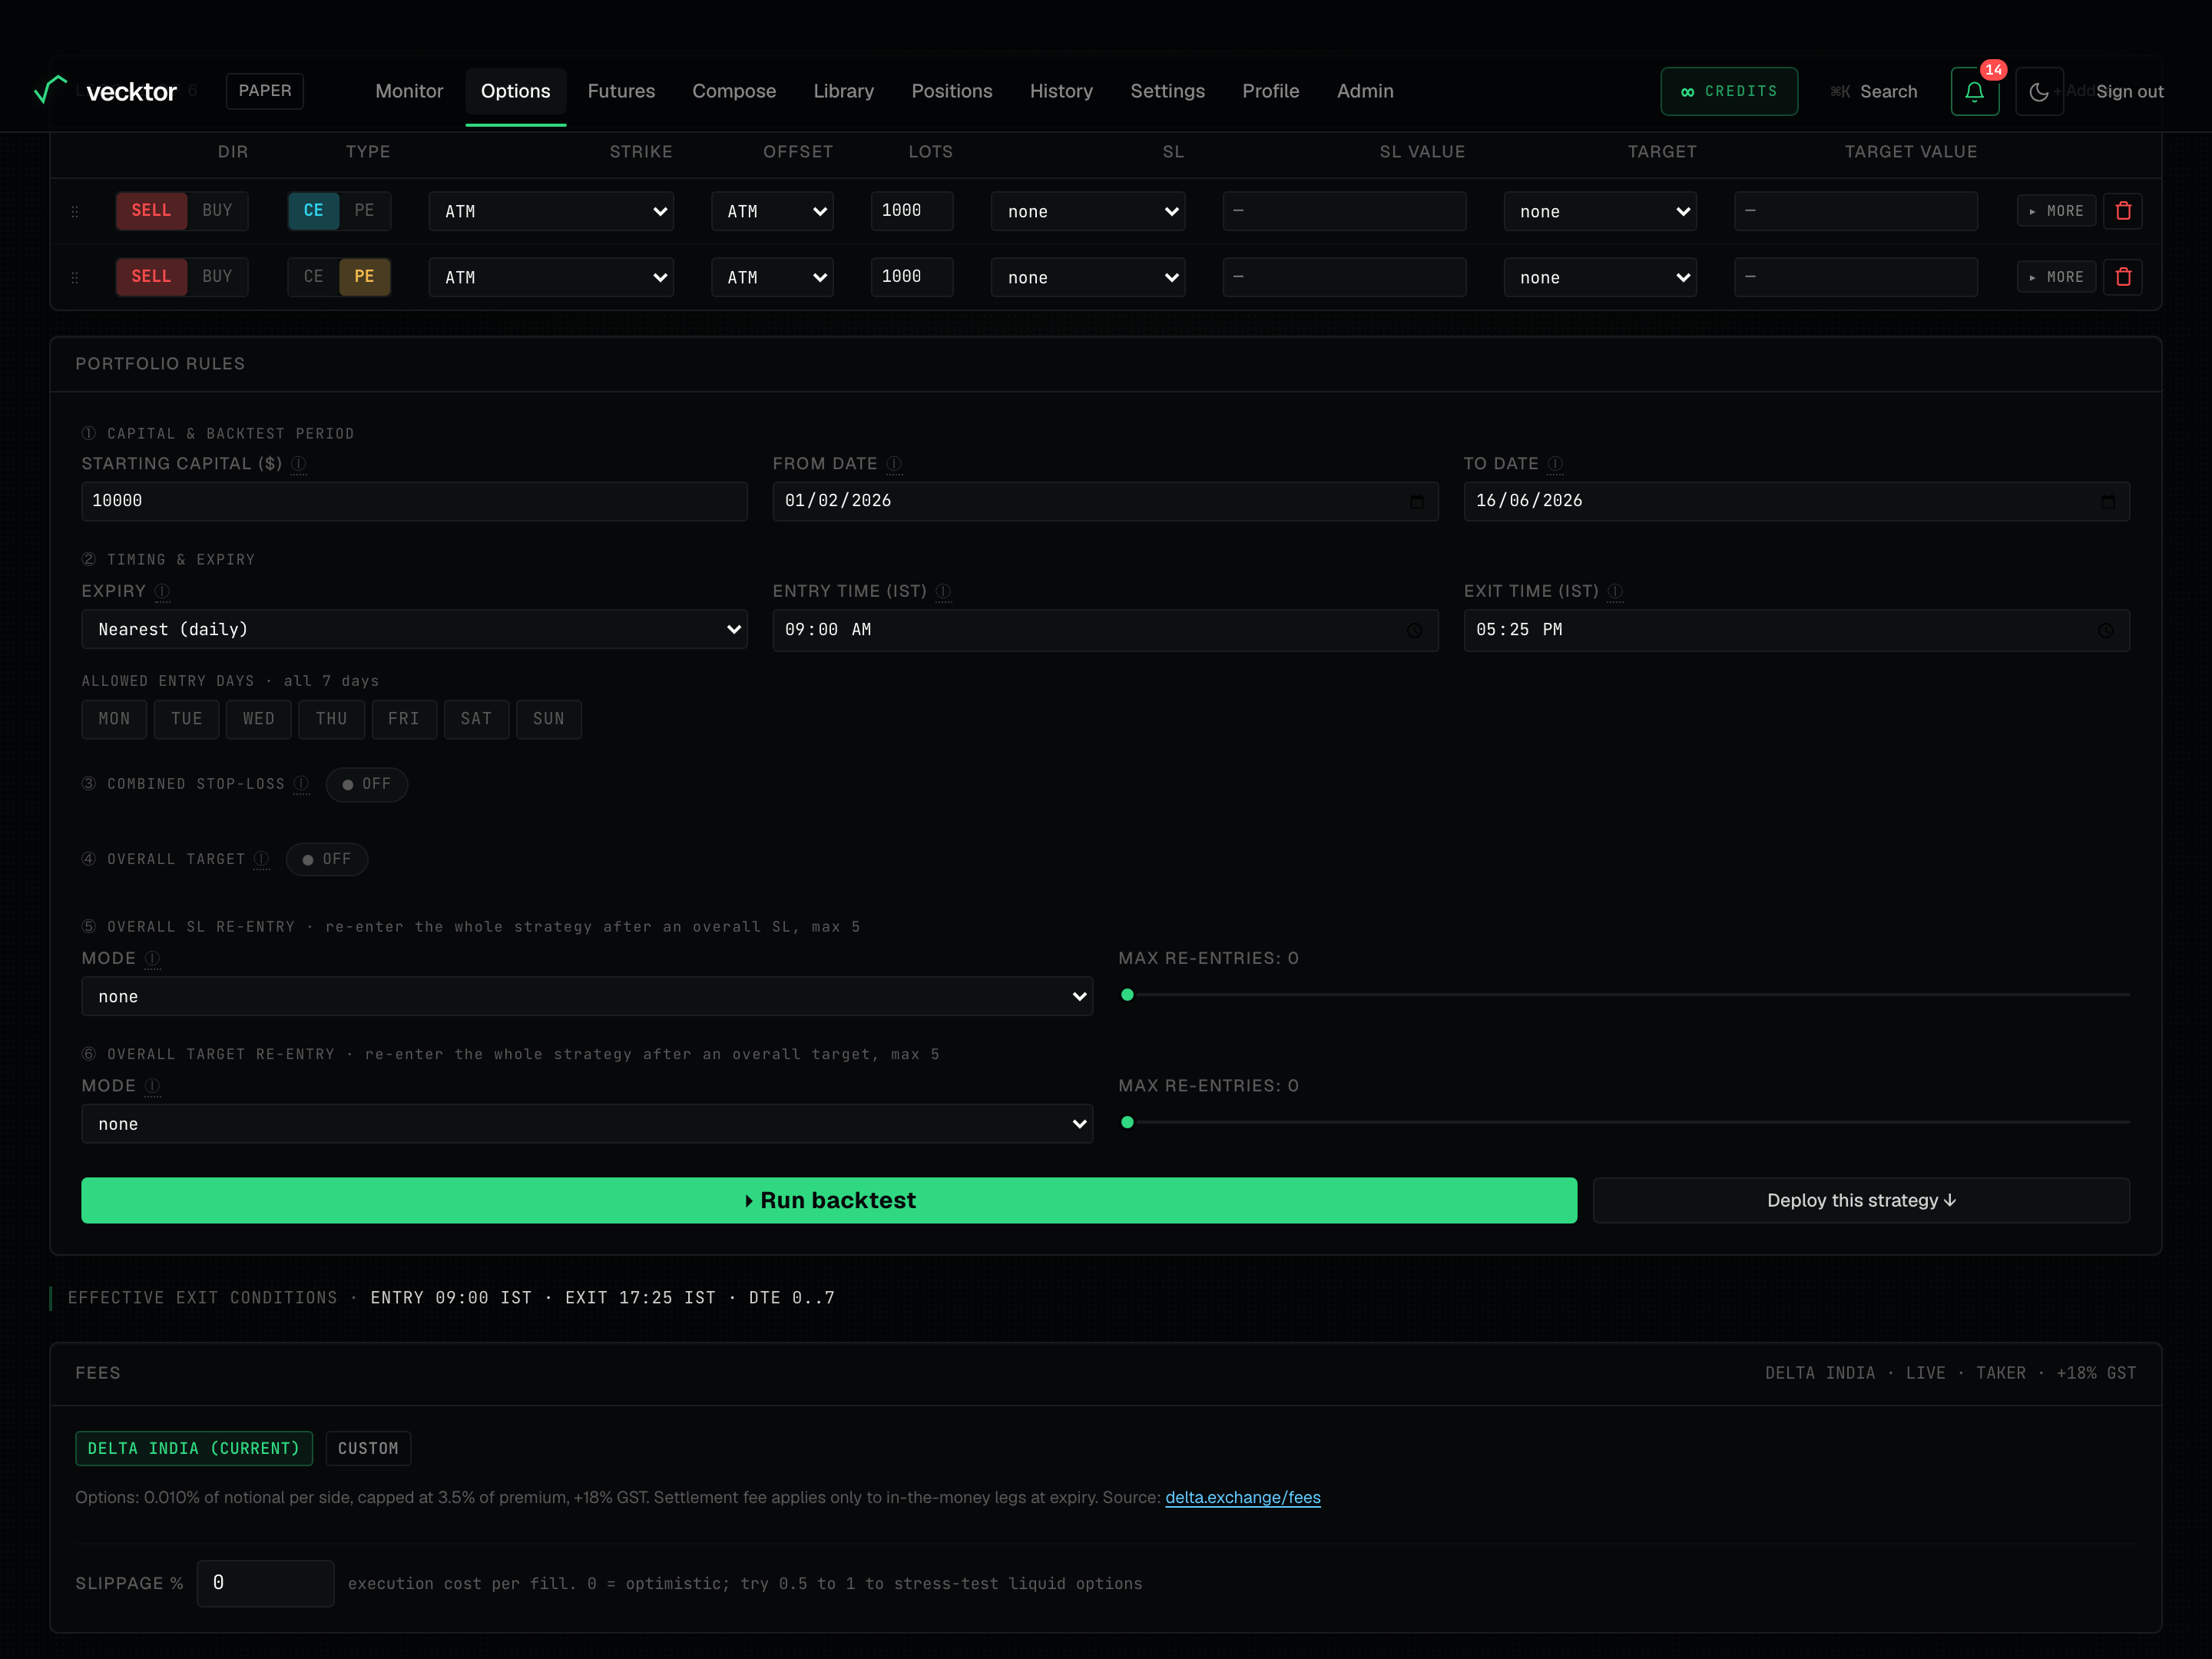Toggle dark mode moon icon
Viewport: 2212px width, 1659px height.
tap(2038, 92)
